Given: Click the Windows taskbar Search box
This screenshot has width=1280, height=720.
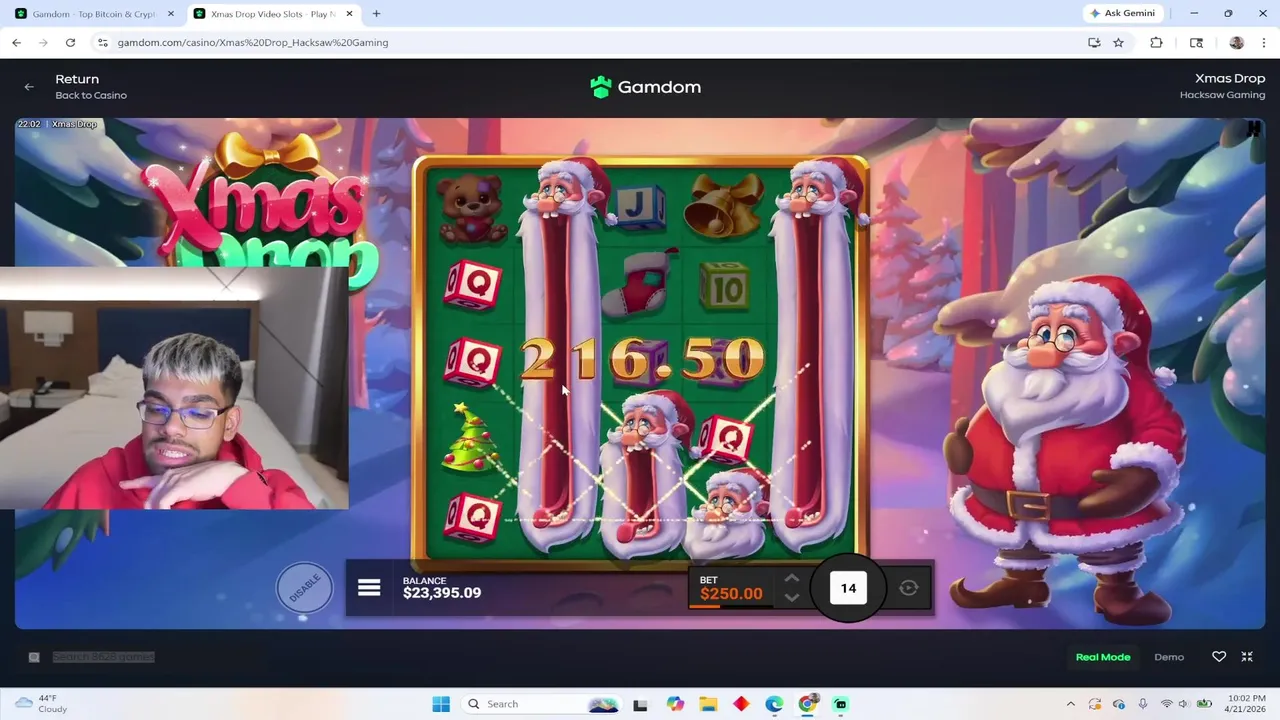Looking at the screenshot, I should [542, 704].
